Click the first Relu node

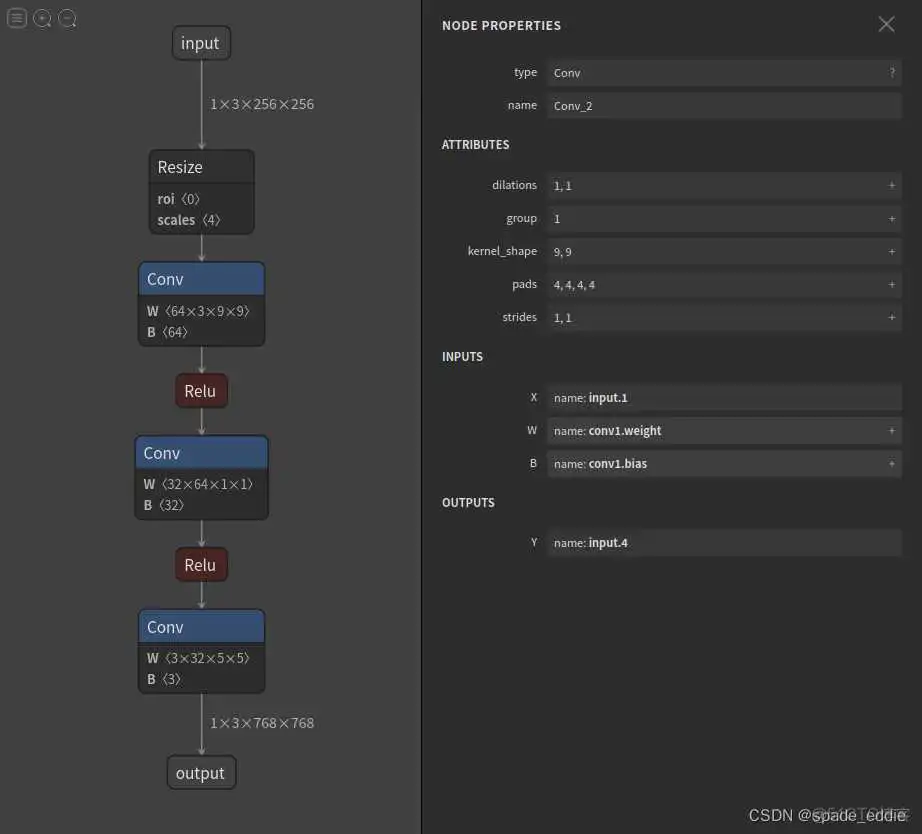point(201,391)
